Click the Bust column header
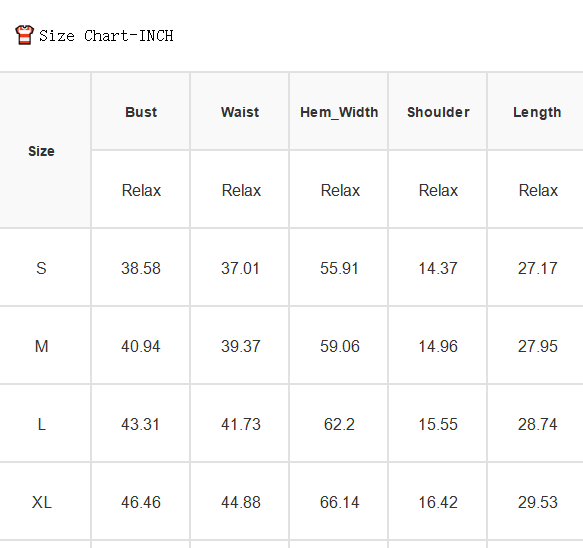The height and width of the screenshot is (548, 583). point(141,112)
